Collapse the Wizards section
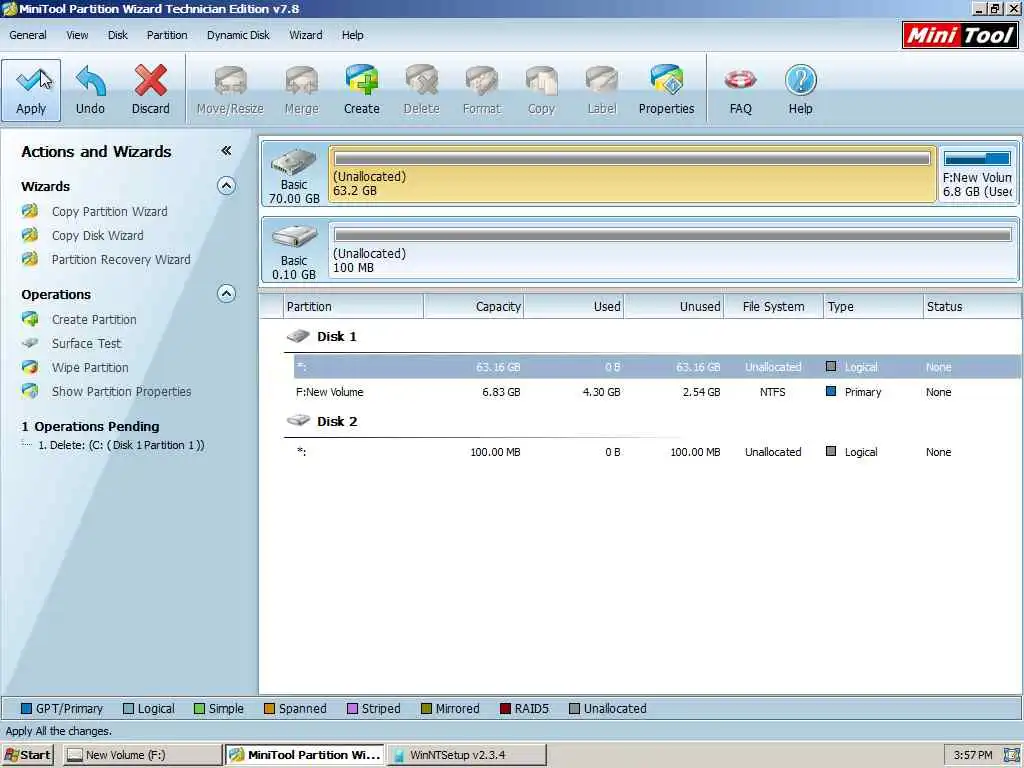Viewport: 1024px width, 768px height. (226, 186)
